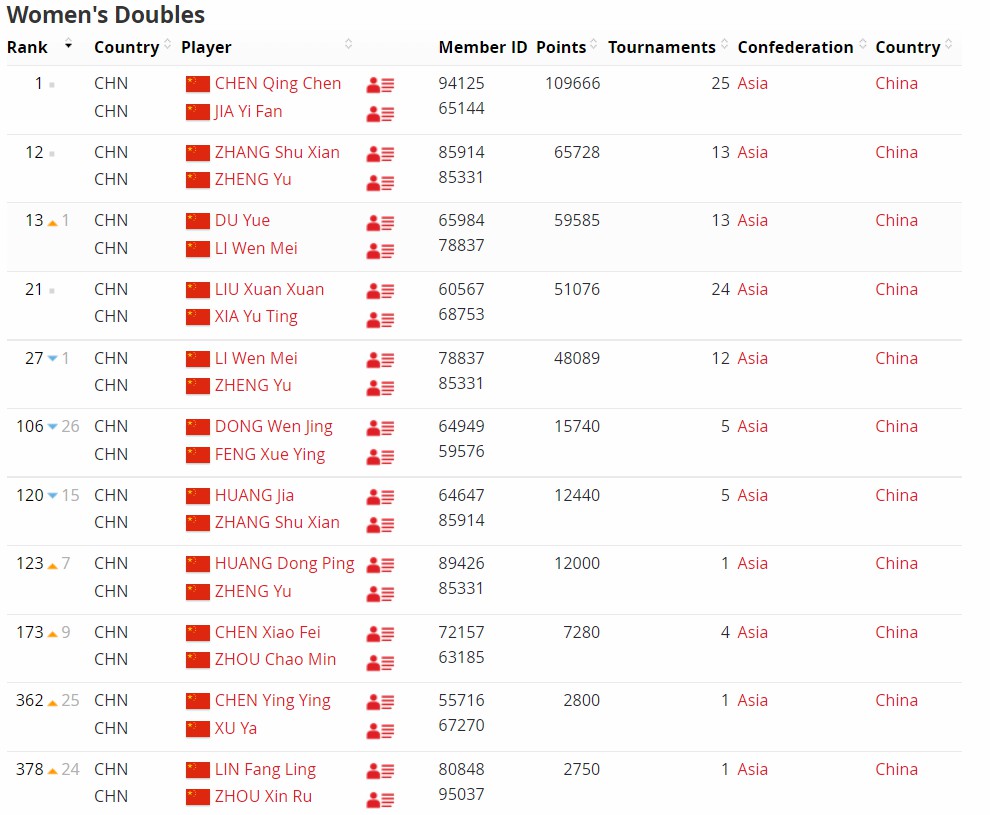The height and width of the screenshot is (815, 990).
Task: Sort table by Player column
Action: tap(266, 47)
